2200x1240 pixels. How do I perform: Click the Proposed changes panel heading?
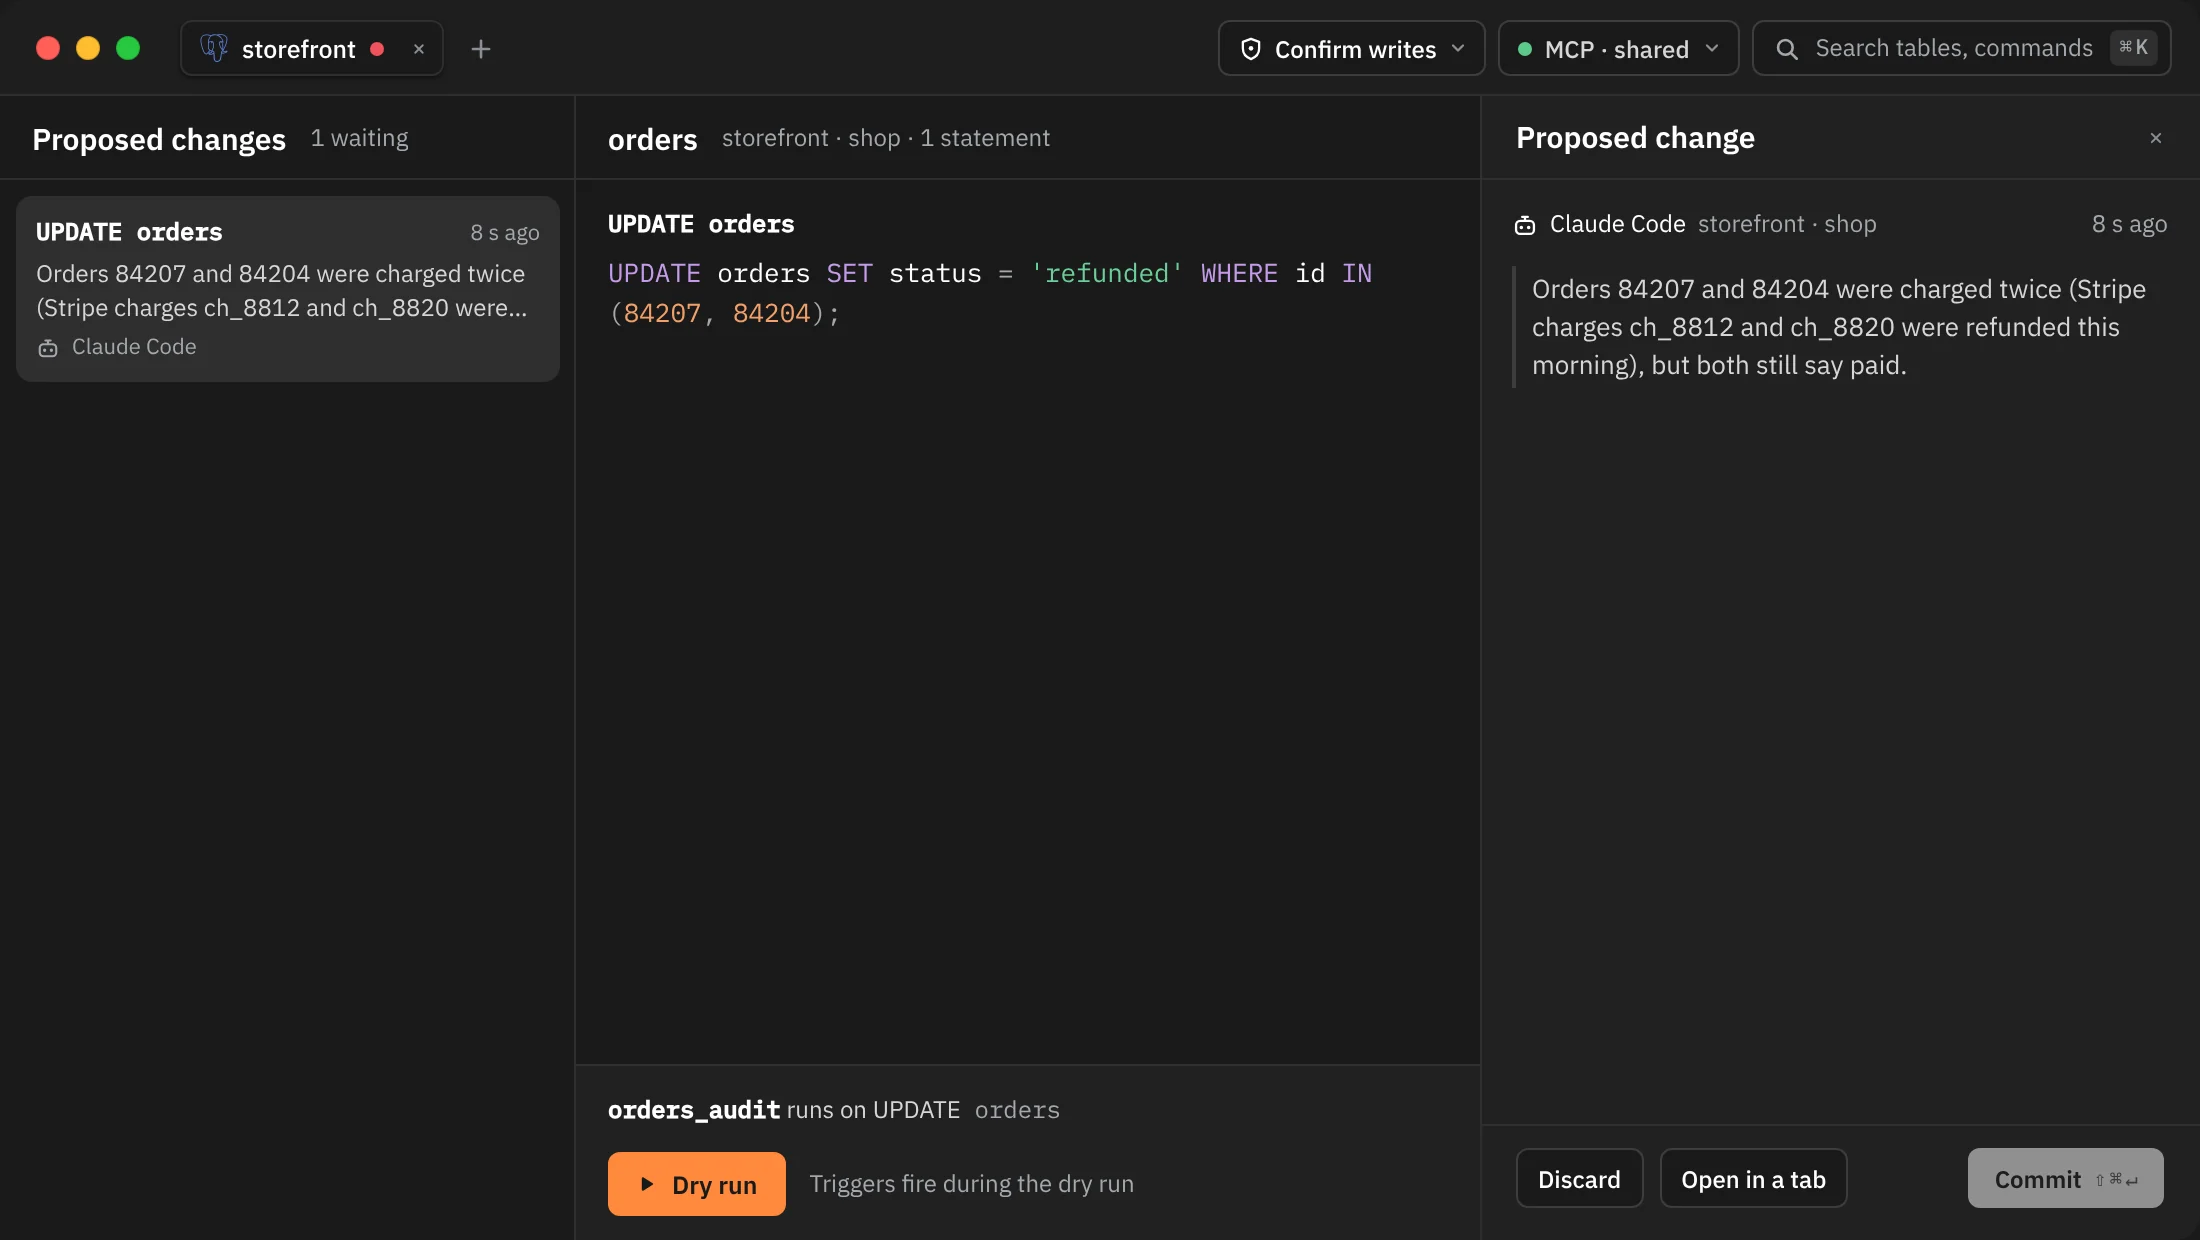(x=159, y=139)
